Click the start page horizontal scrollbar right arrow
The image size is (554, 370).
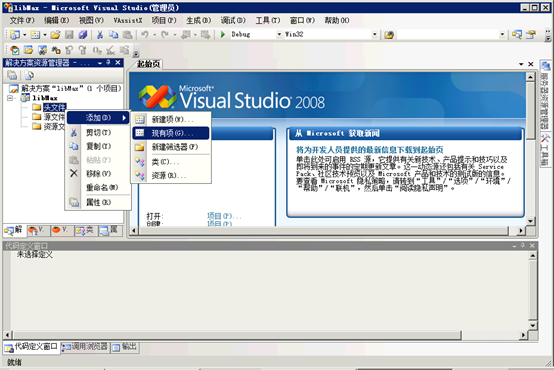click(x=520, y=230)
